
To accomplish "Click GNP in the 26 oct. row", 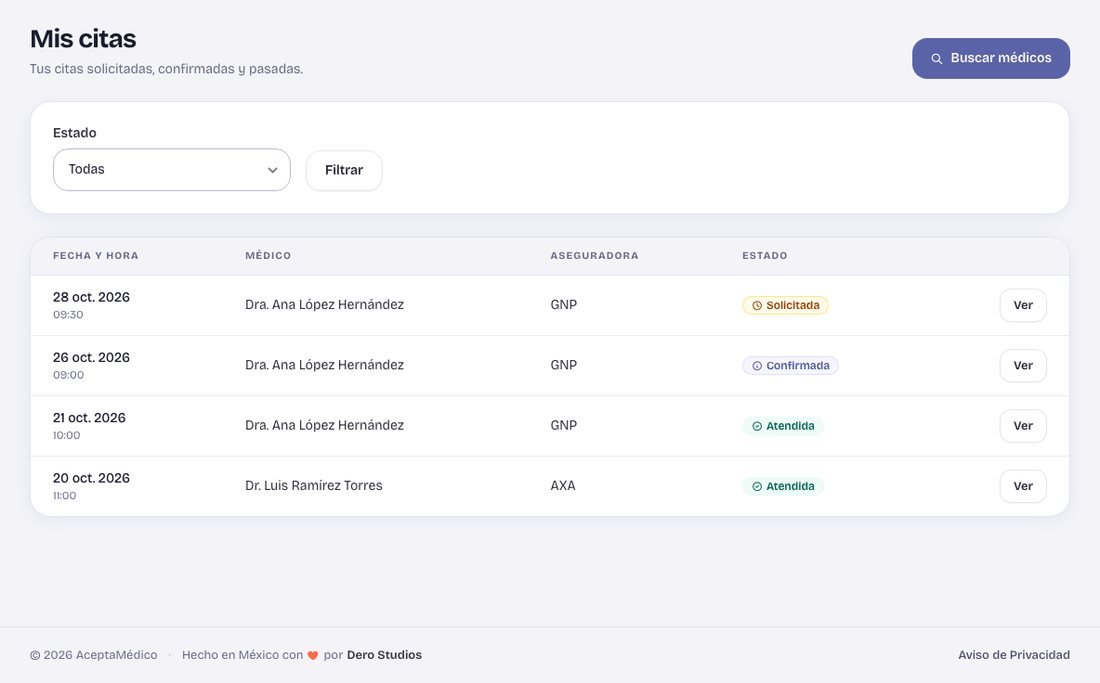I will pos(563,365).
